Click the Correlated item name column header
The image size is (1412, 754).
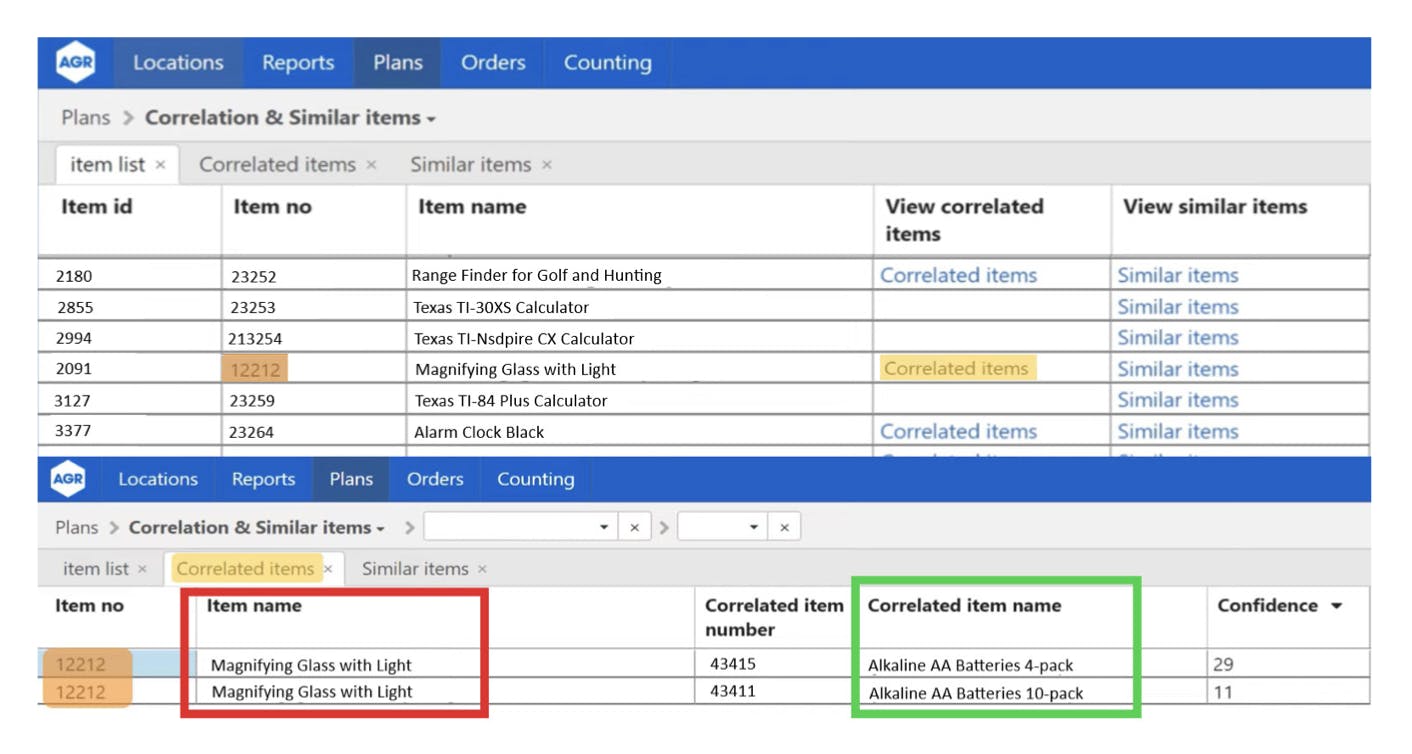pos(964,606)
